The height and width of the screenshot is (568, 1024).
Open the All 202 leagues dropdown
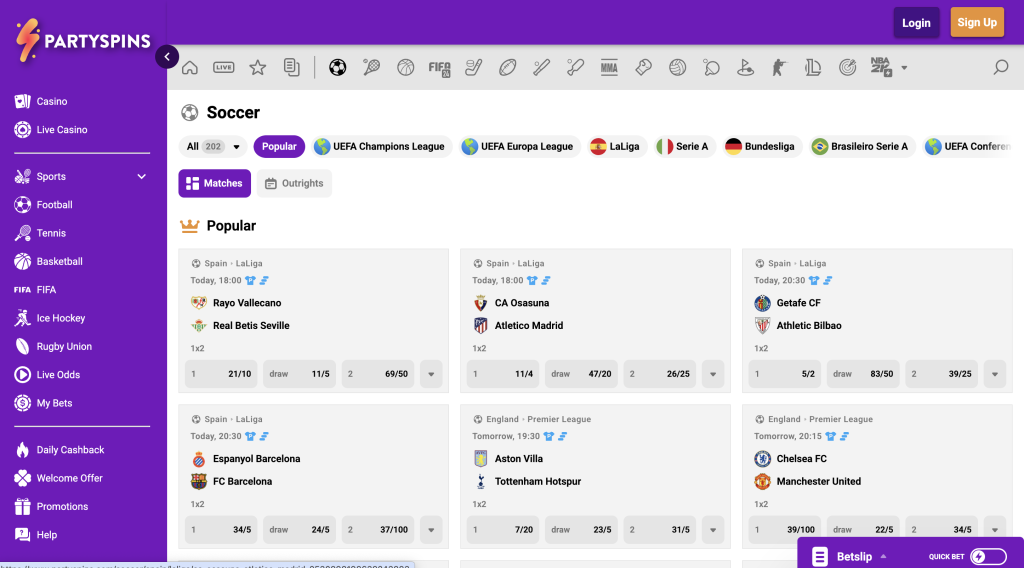click(213, 147)
